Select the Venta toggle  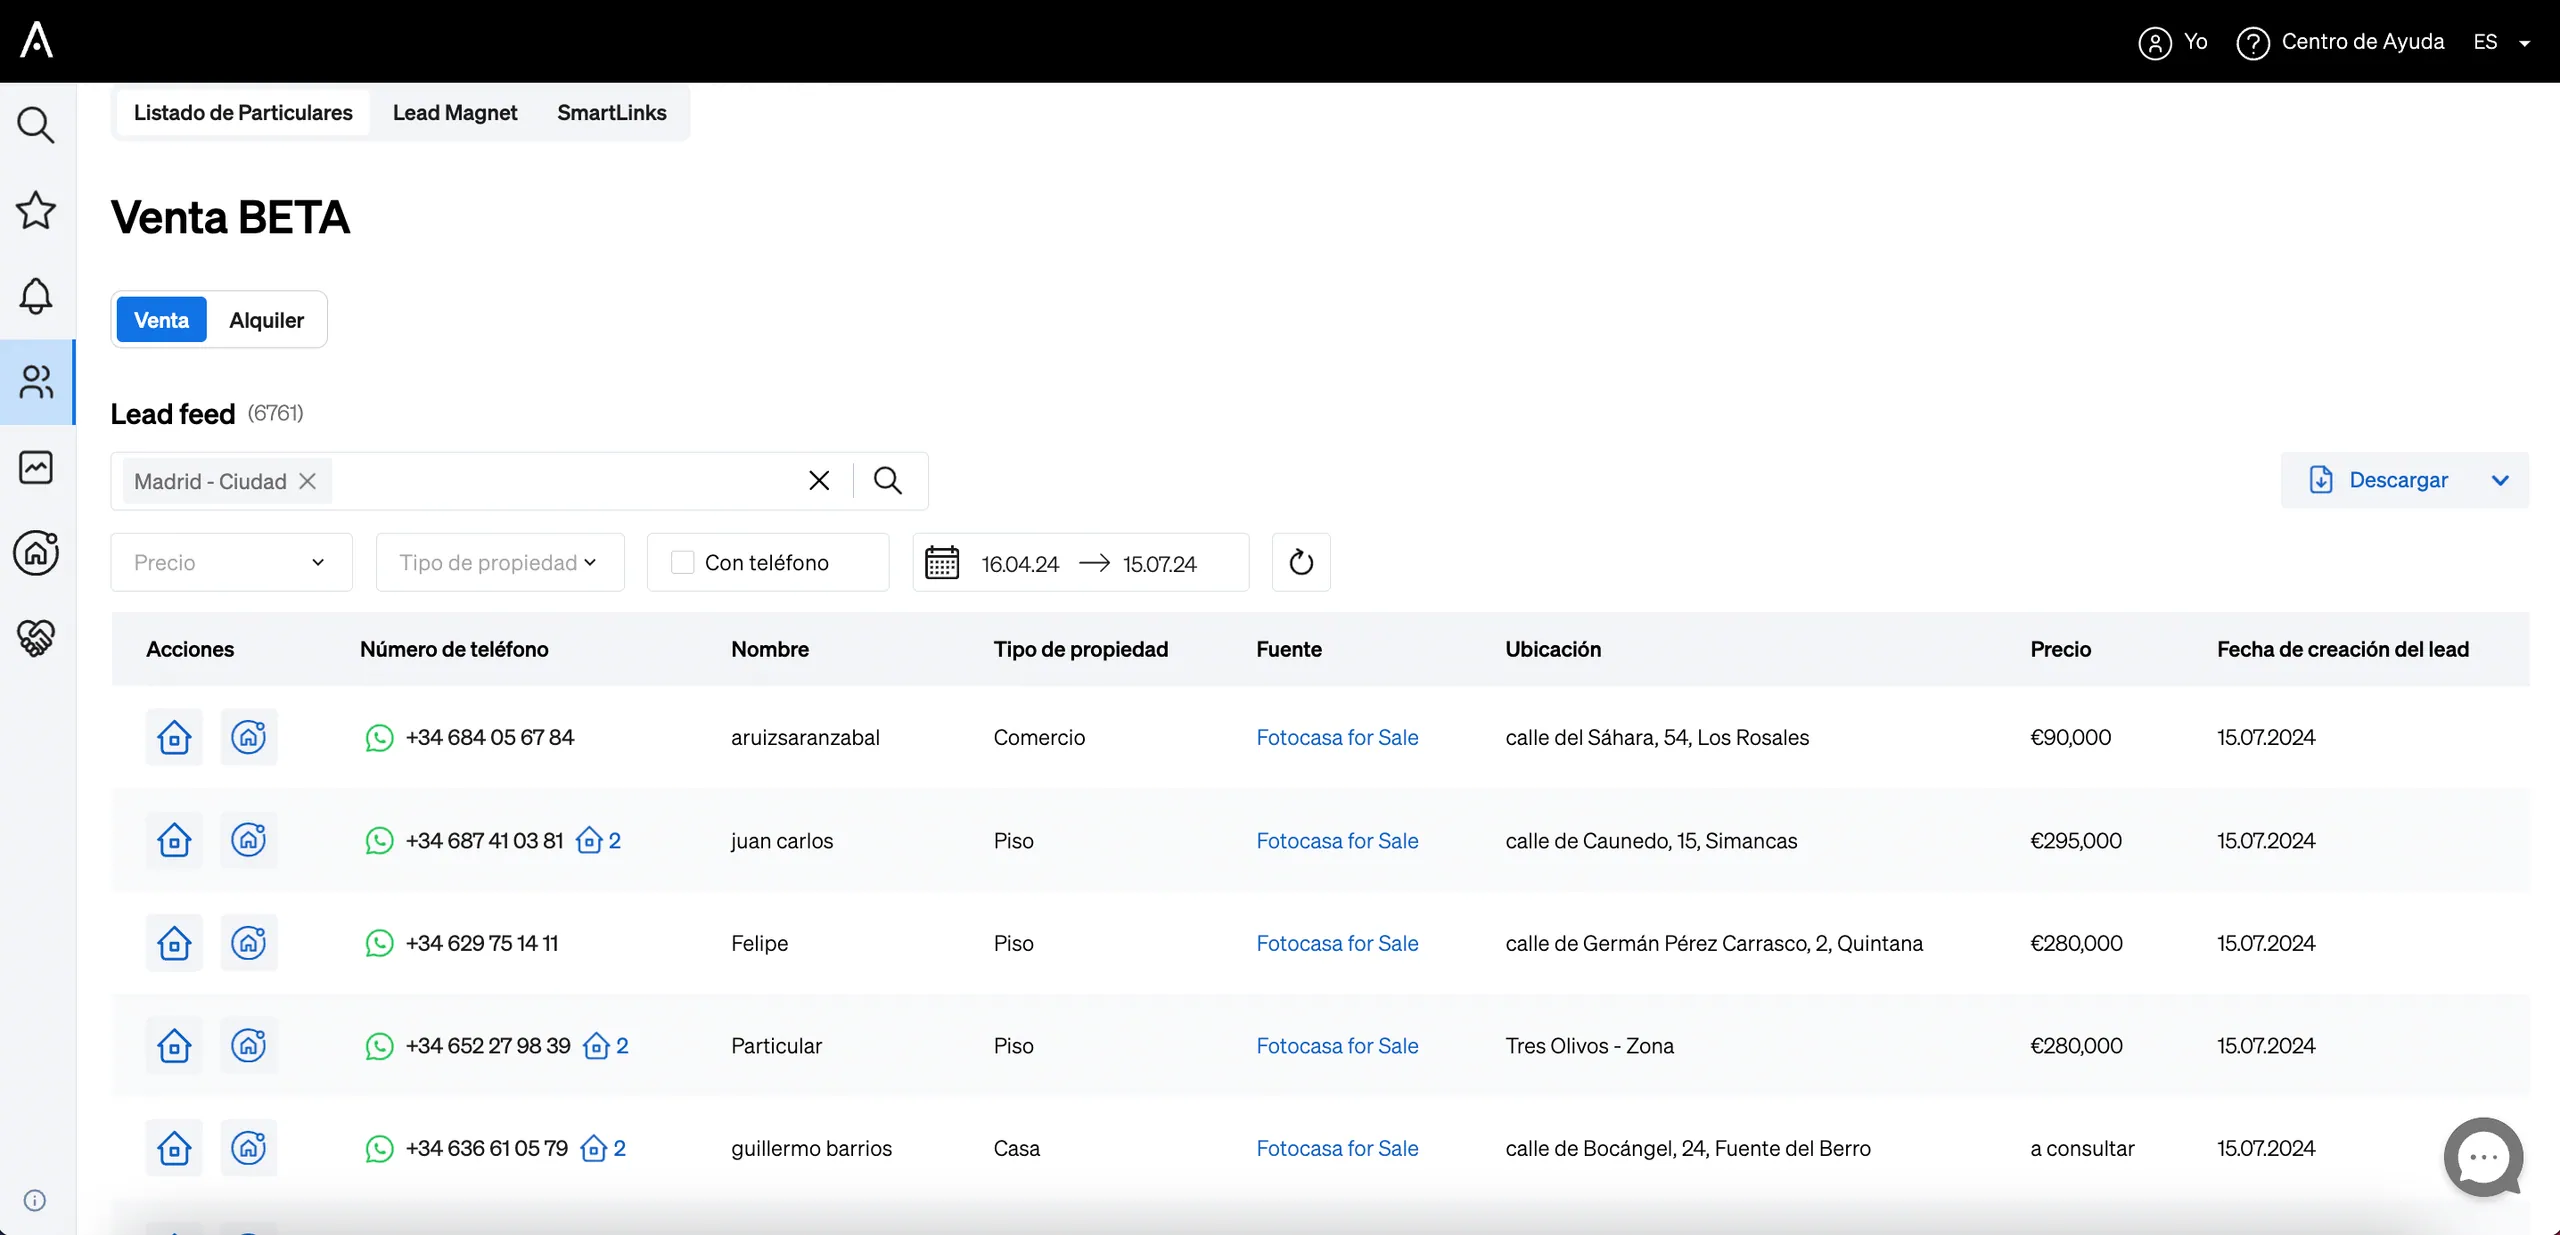[x=161, y=320]
